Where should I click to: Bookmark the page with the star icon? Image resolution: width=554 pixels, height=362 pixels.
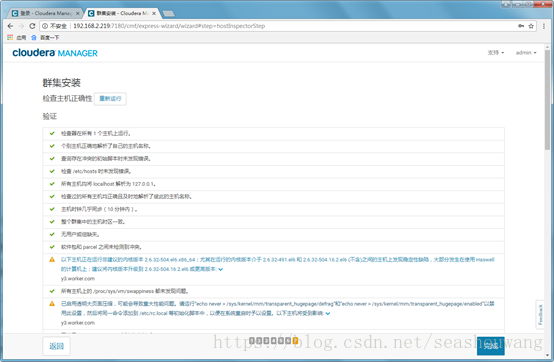tap(531, 26)
